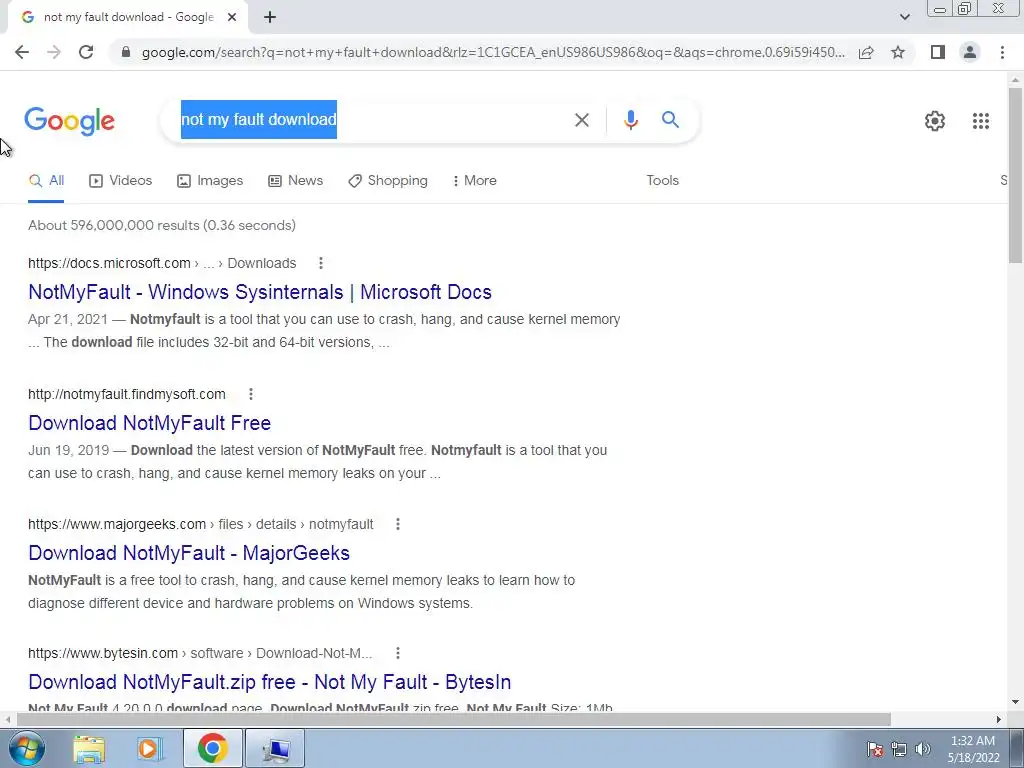
Task: Open options for majorgeeks.com result
Action: click(397, 524)
